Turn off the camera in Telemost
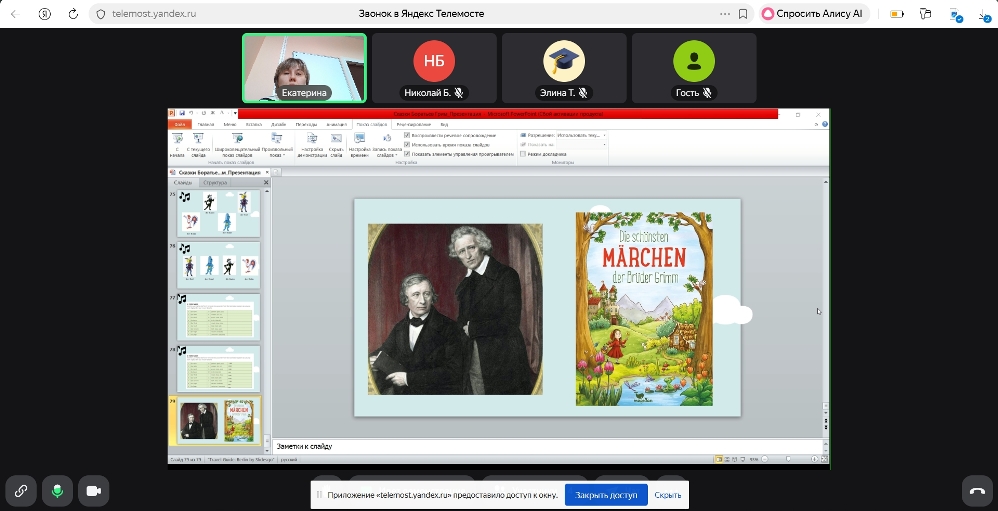Image resolution: width=998 pixels, height=511 pixels. tap(94, 490)
